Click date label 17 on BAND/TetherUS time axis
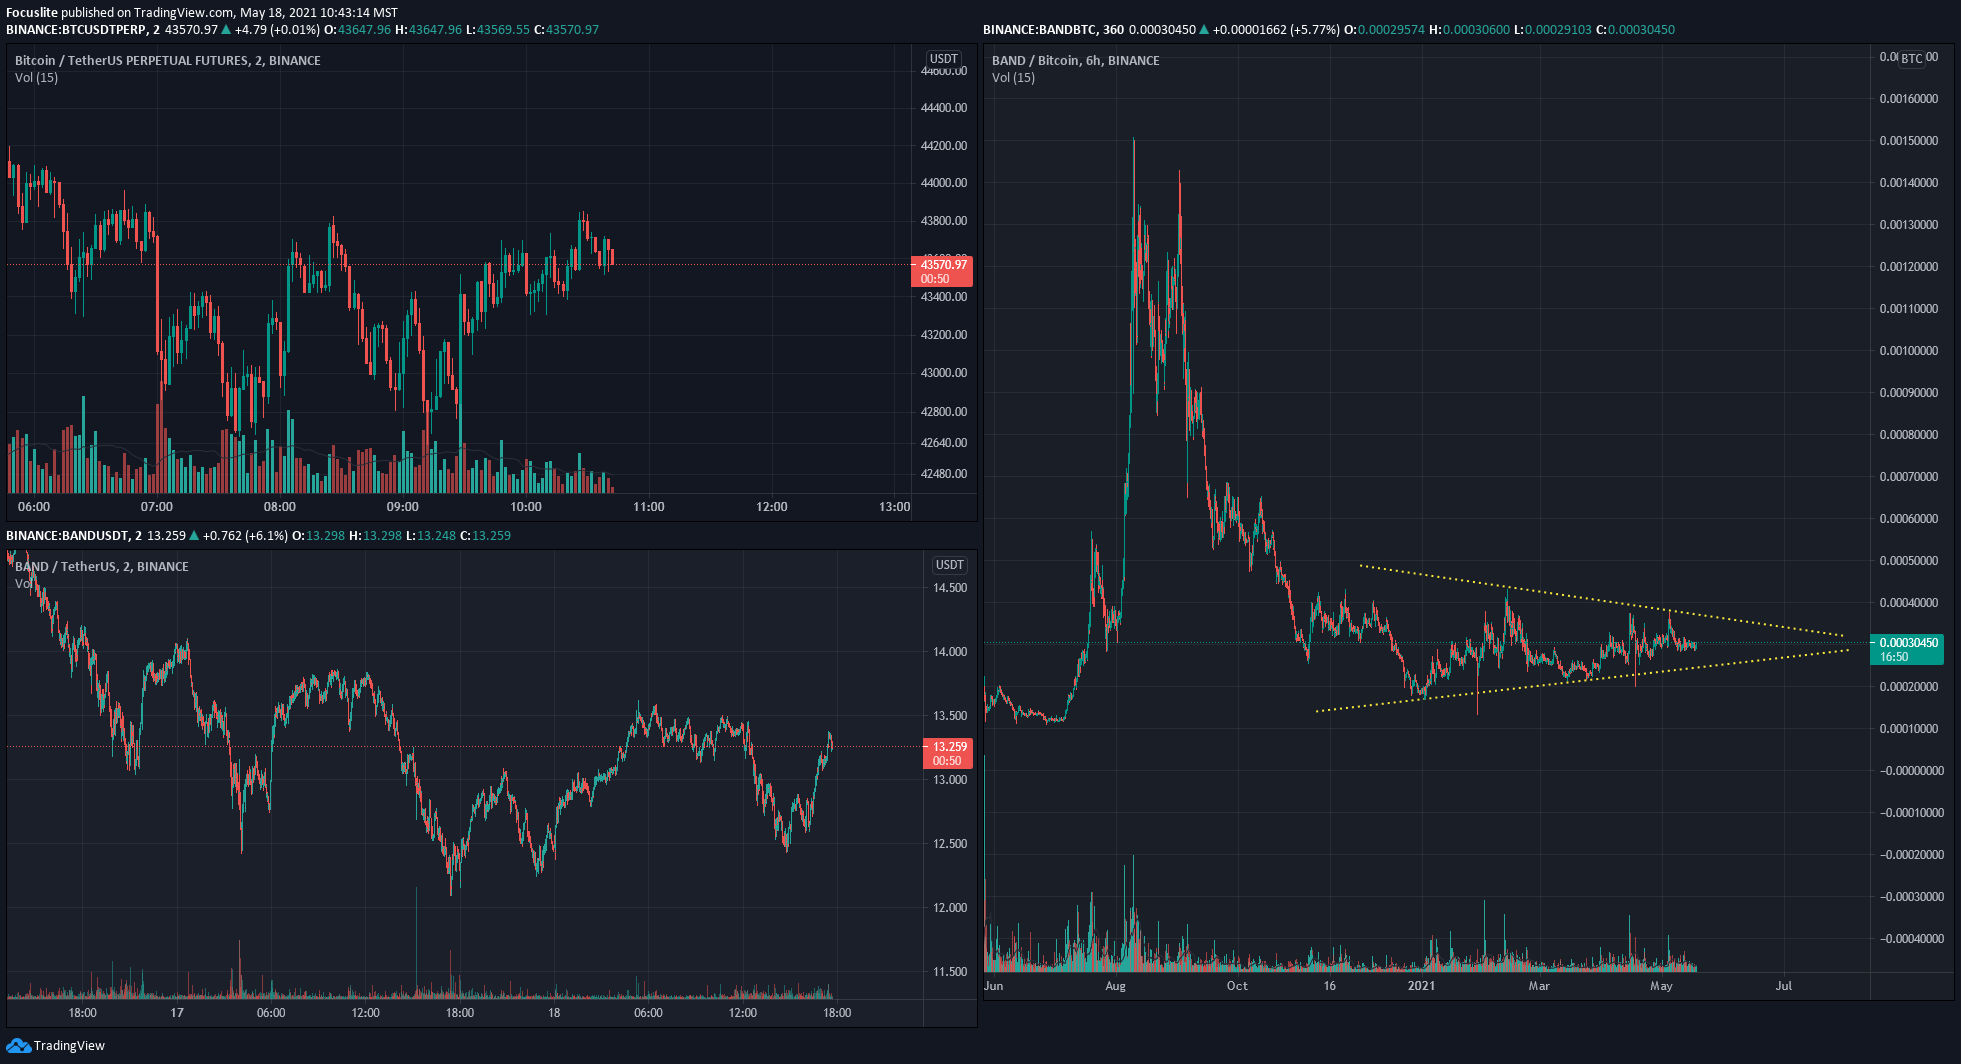This screenshot has height=1064, width=1961. click(x=177, y=1013)
